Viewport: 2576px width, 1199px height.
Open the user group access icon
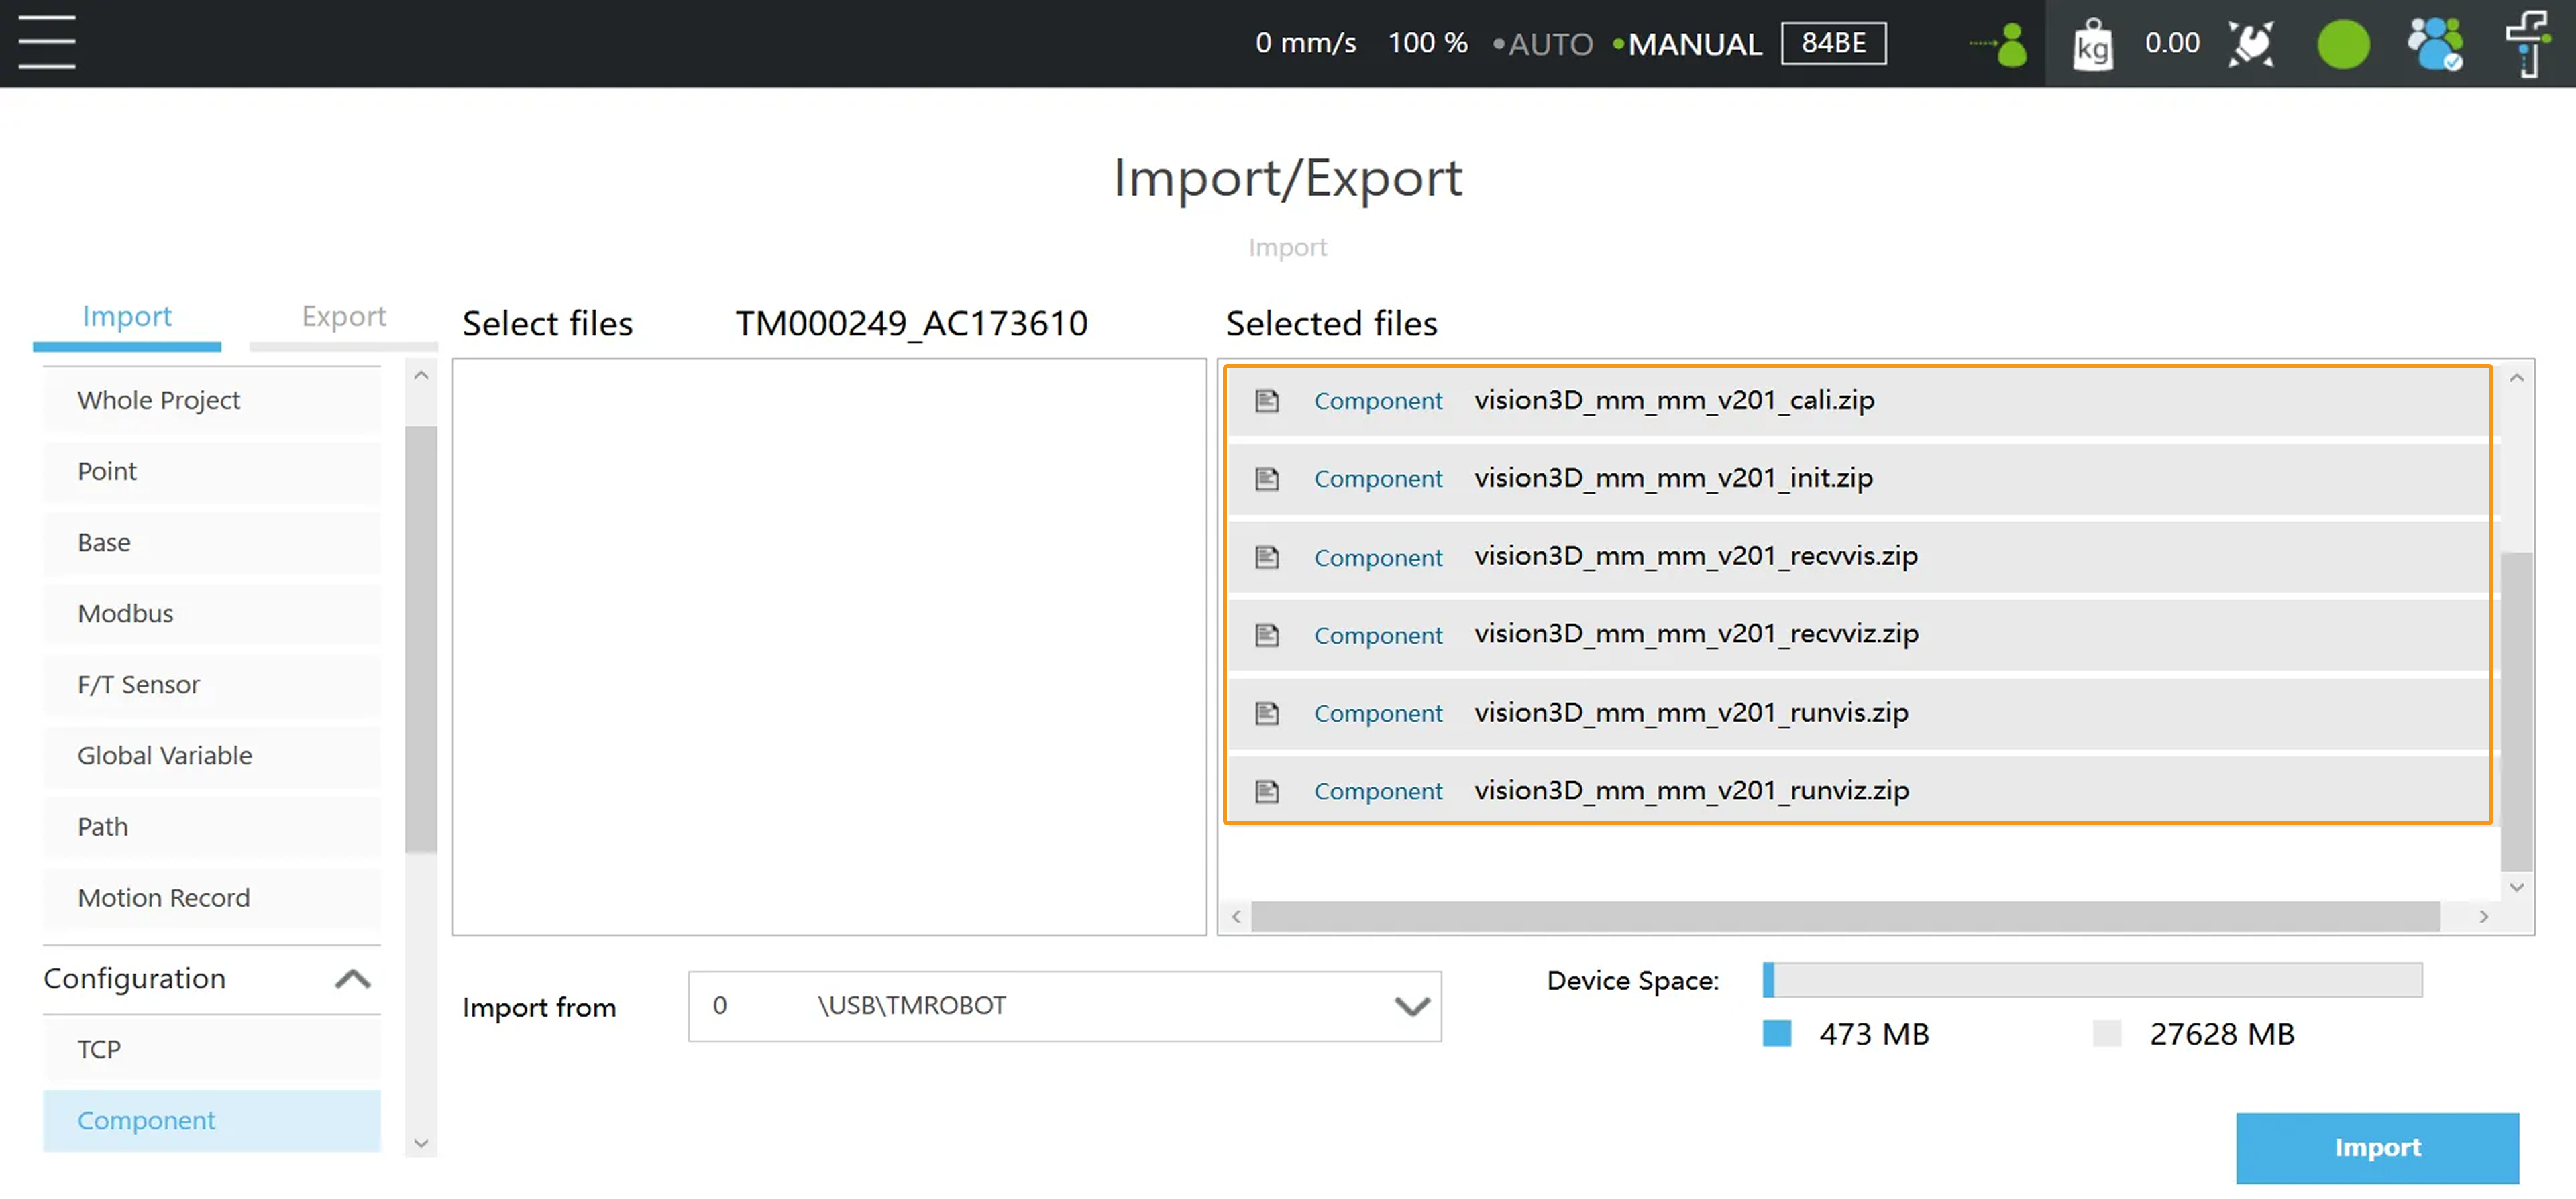(2435, 45)
